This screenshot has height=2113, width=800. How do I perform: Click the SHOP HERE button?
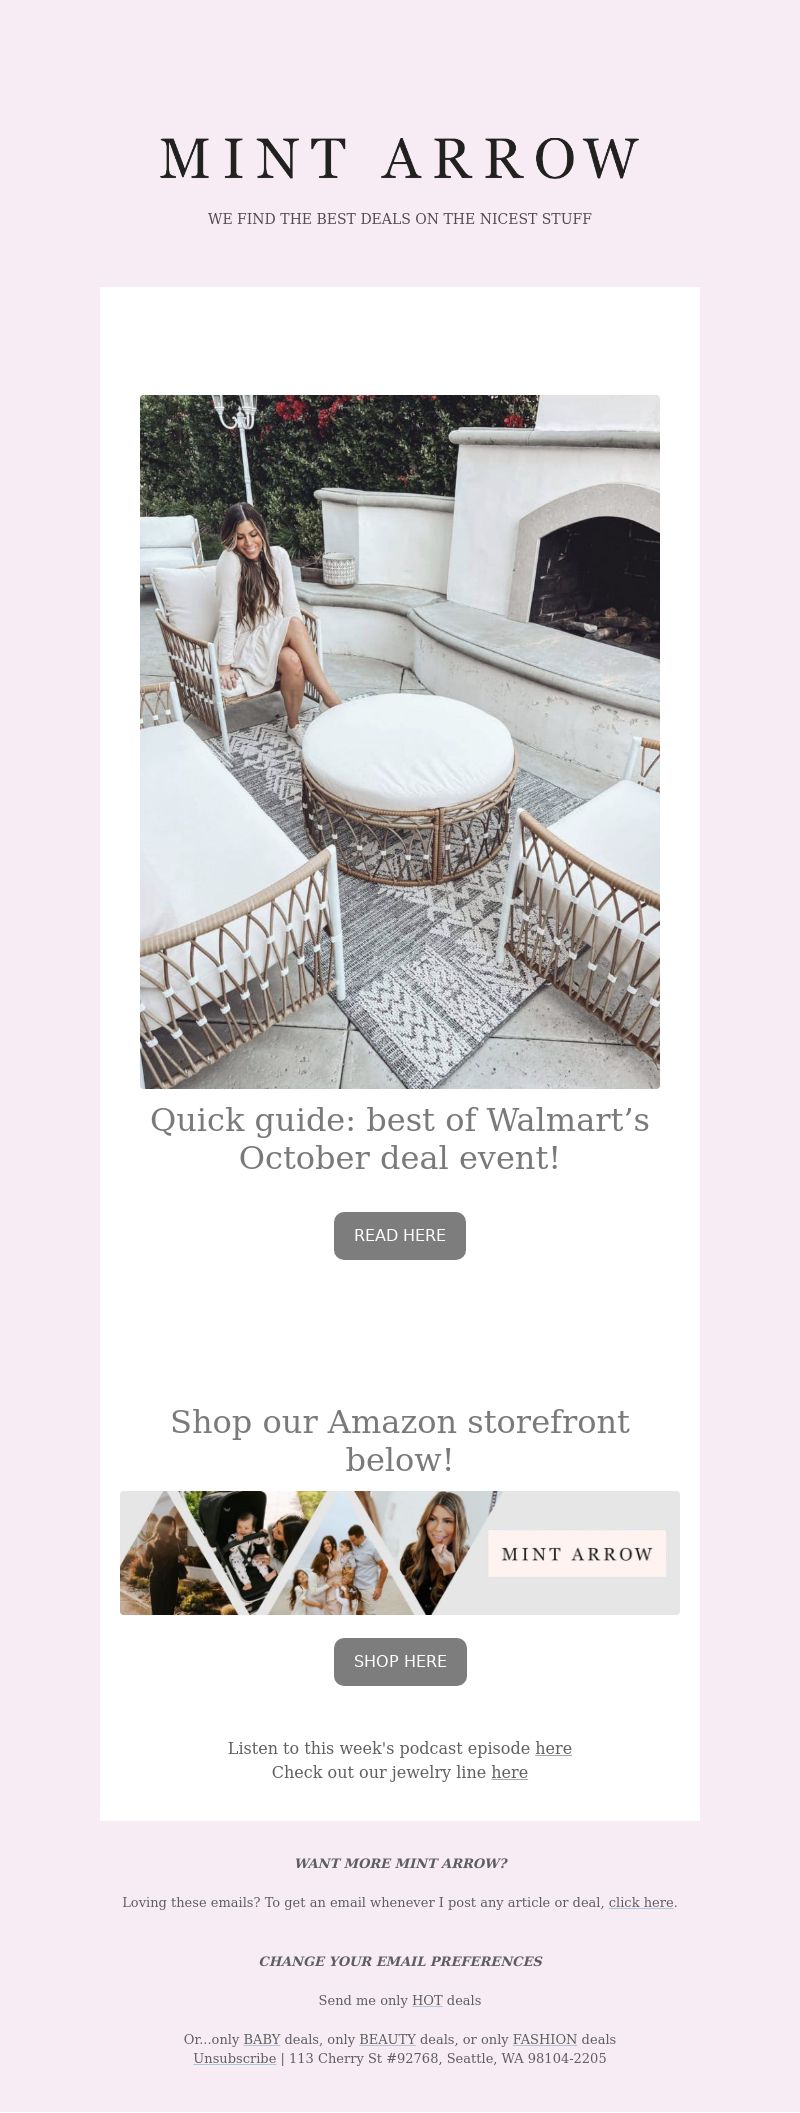[400, 1662]
